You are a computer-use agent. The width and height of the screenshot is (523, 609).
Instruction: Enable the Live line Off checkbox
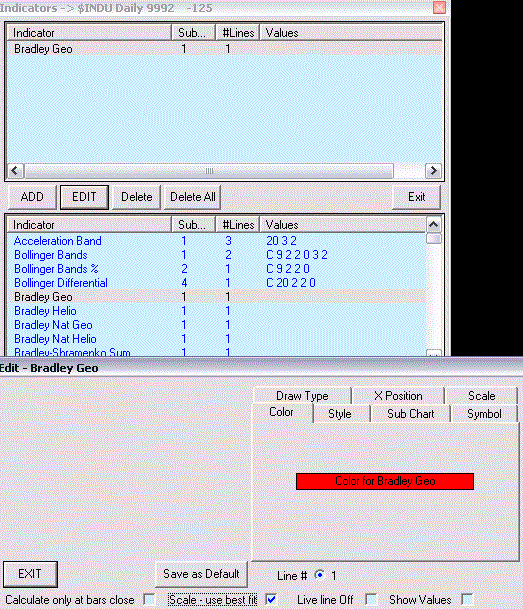(372, 599)
